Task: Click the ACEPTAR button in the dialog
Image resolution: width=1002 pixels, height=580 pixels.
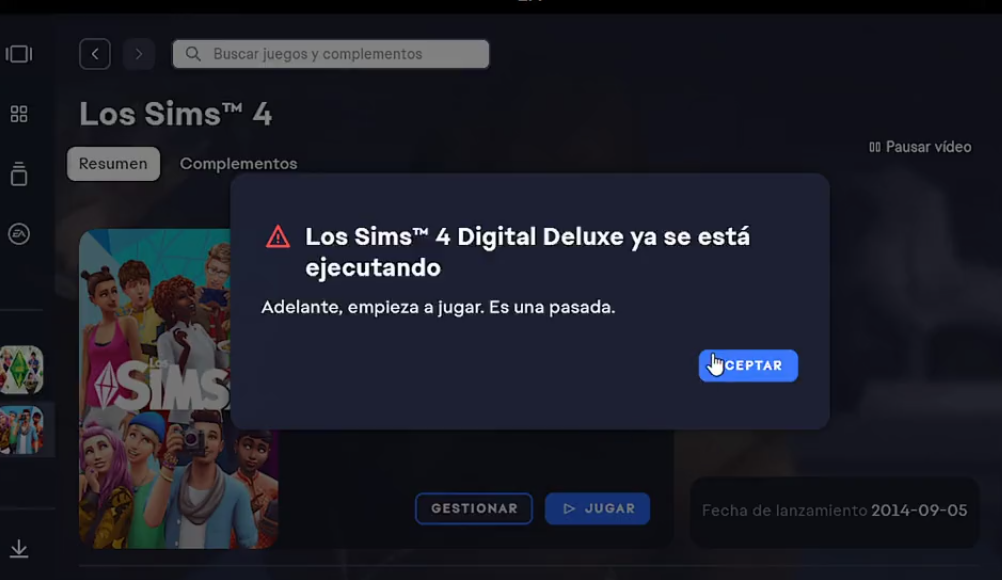Action: (748, 365)
